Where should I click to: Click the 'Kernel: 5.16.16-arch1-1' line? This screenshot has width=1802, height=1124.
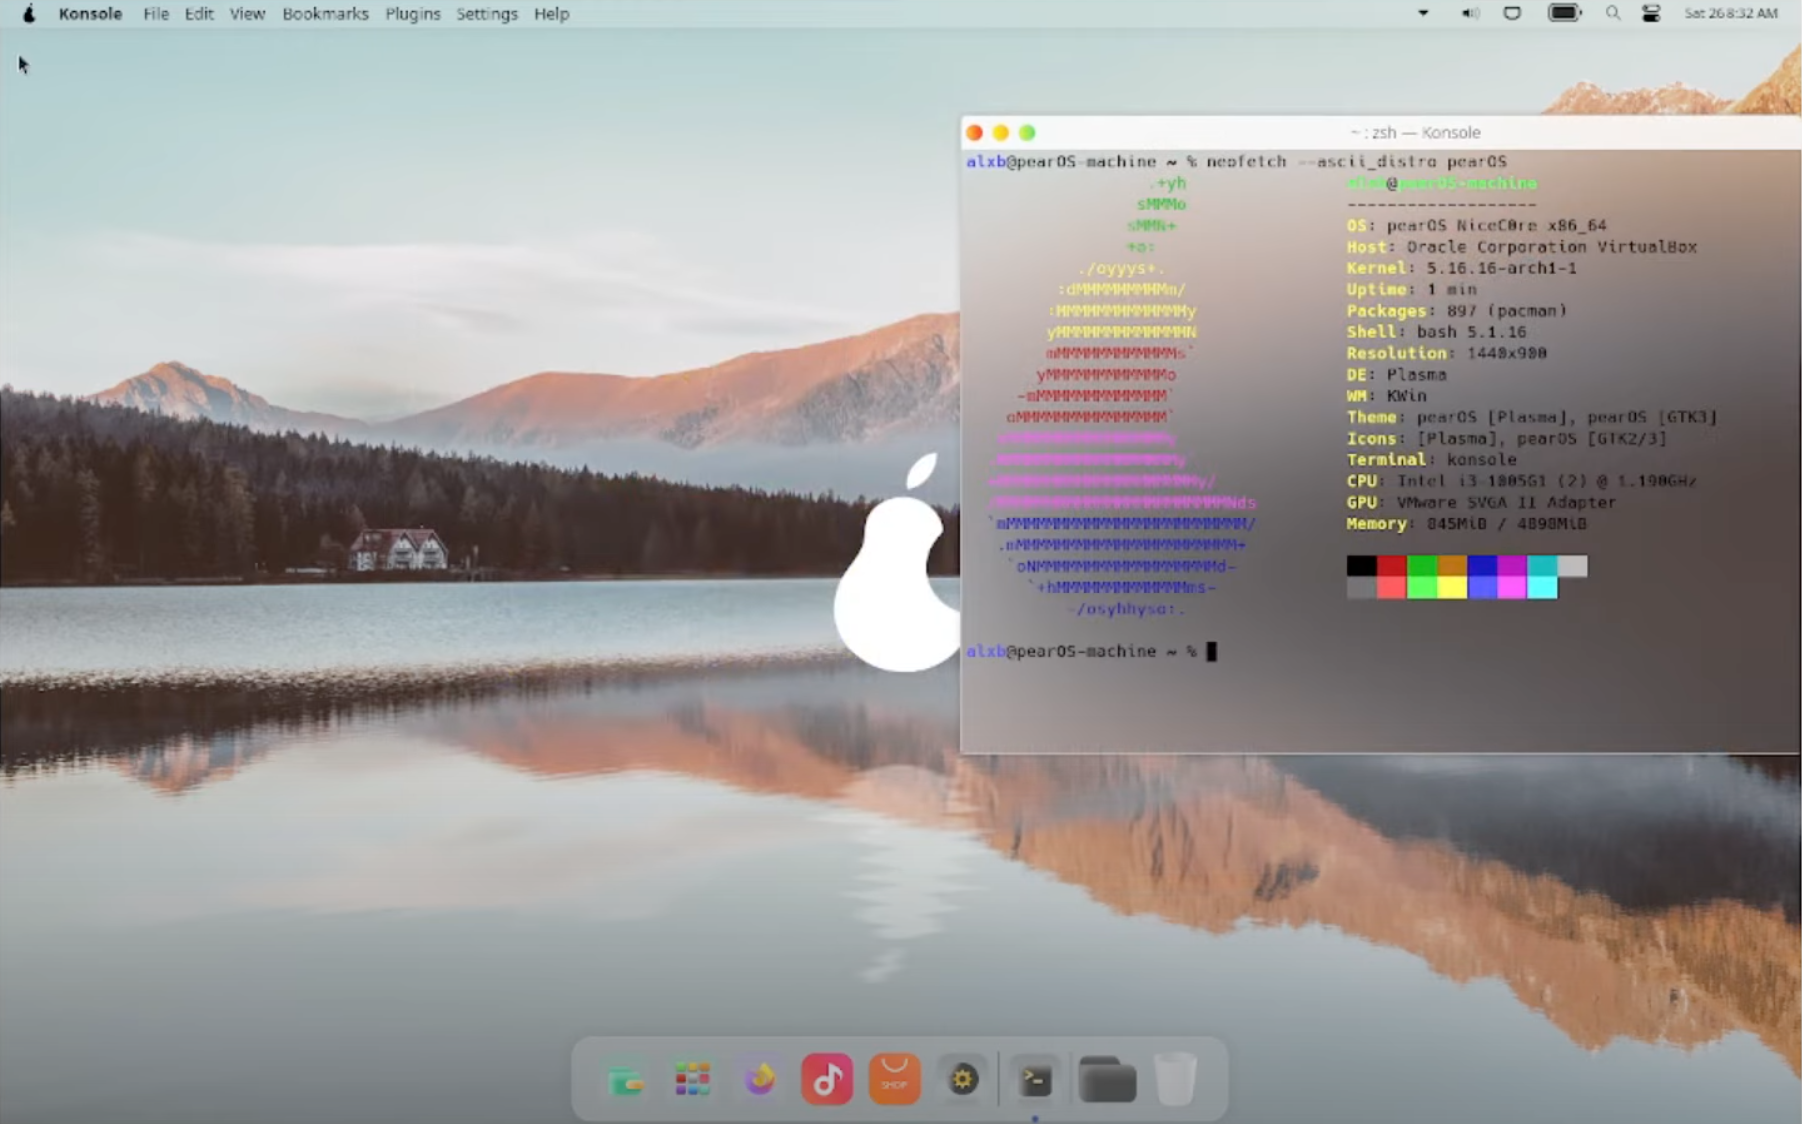(1462, 268)
